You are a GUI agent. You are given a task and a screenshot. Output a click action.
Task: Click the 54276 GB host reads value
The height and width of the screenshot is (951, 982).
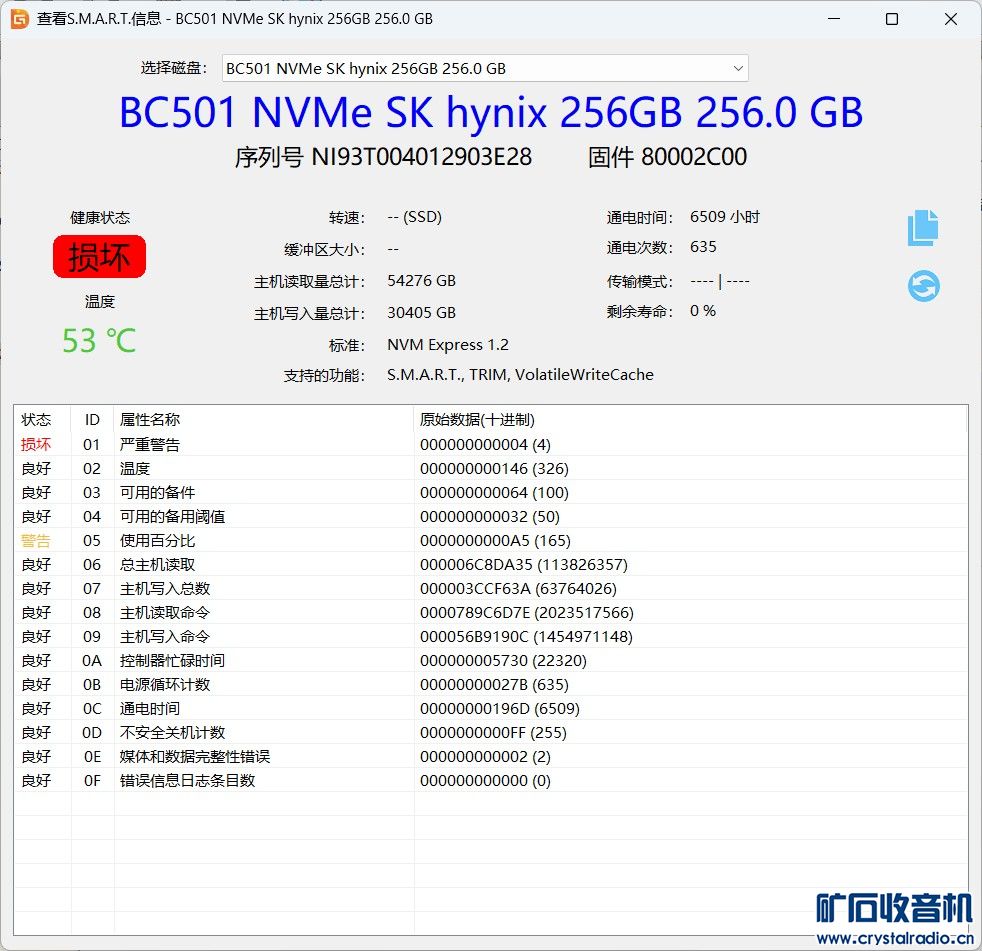[421, 281]
